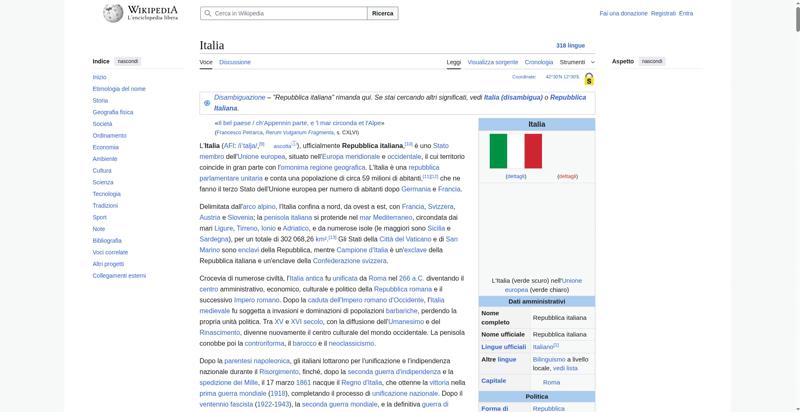Open the Disambiguazione link
800x412 pixels.
click(239, 97)
